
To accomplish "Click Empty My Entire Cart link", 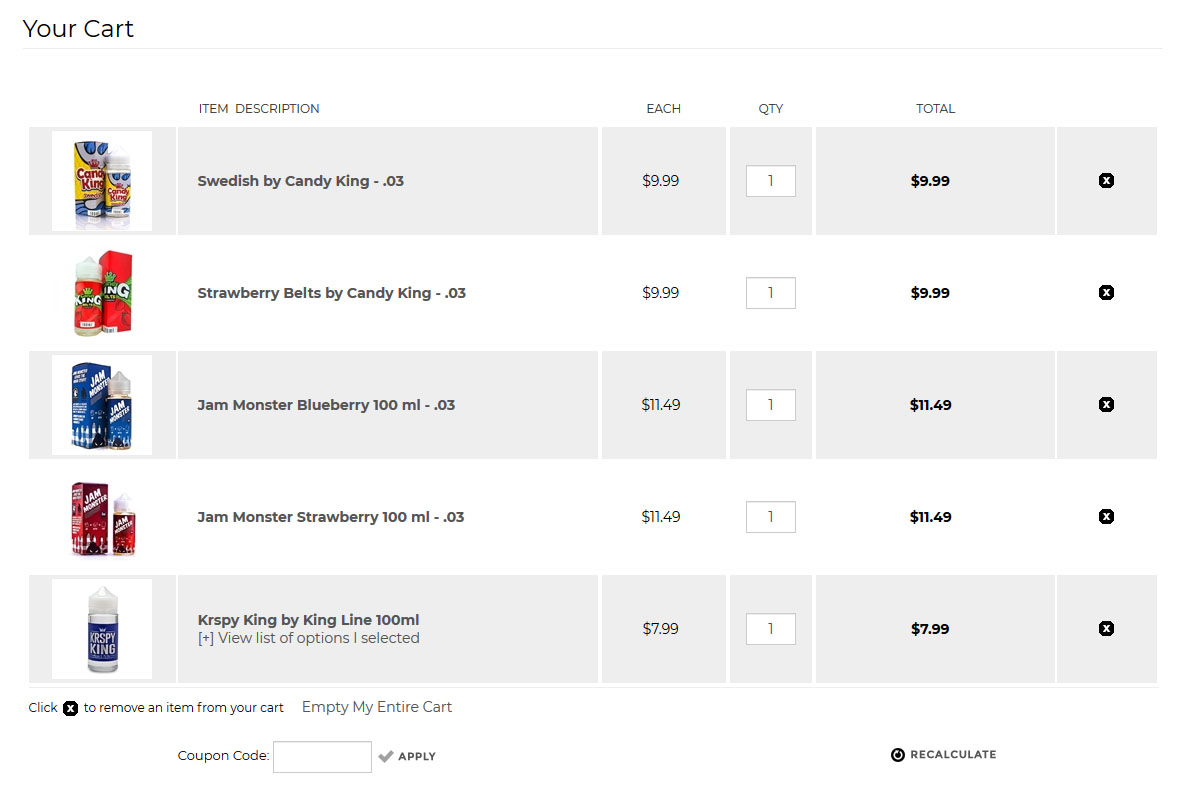I will [x=376, y=707].
